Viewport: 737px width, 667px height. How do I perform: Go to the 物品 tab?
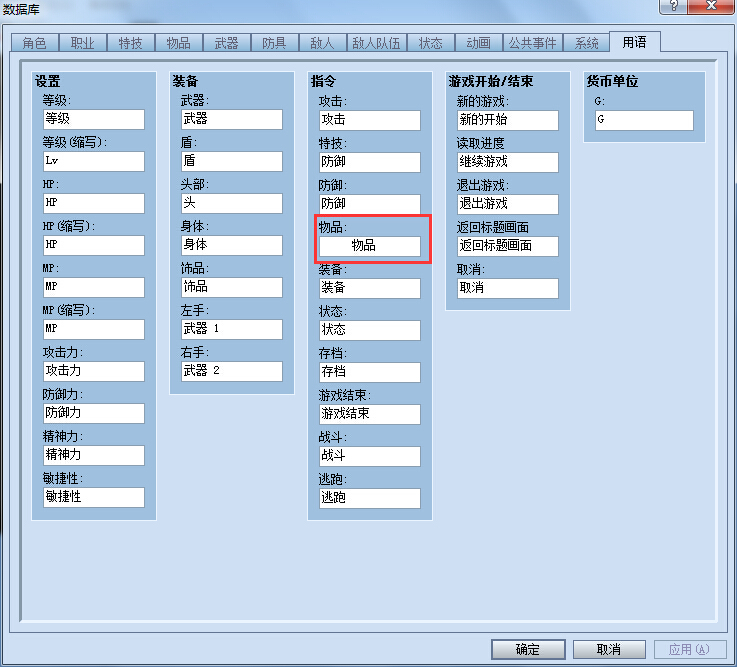[179, 43]
